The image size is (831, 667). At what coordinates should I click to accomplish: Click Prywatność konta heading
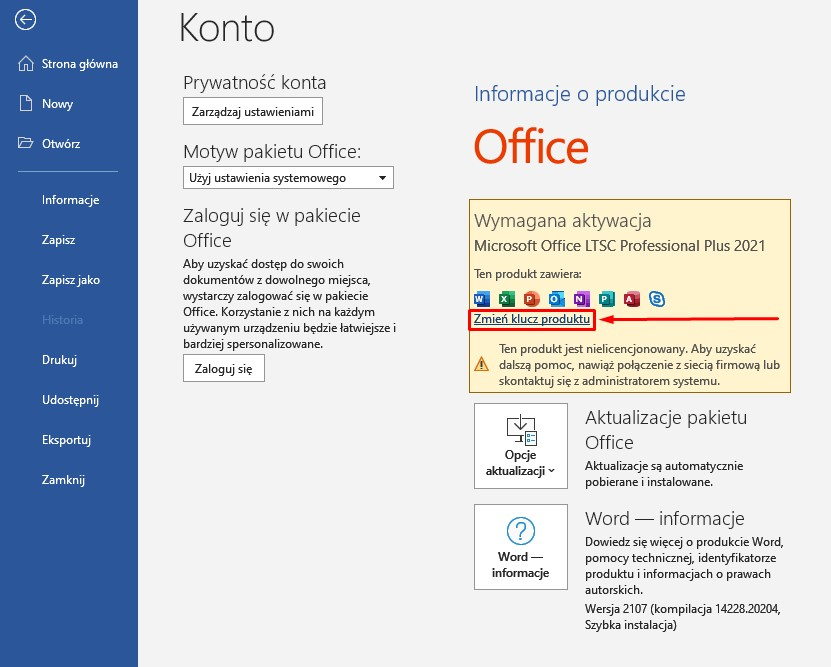pos(254,83)
